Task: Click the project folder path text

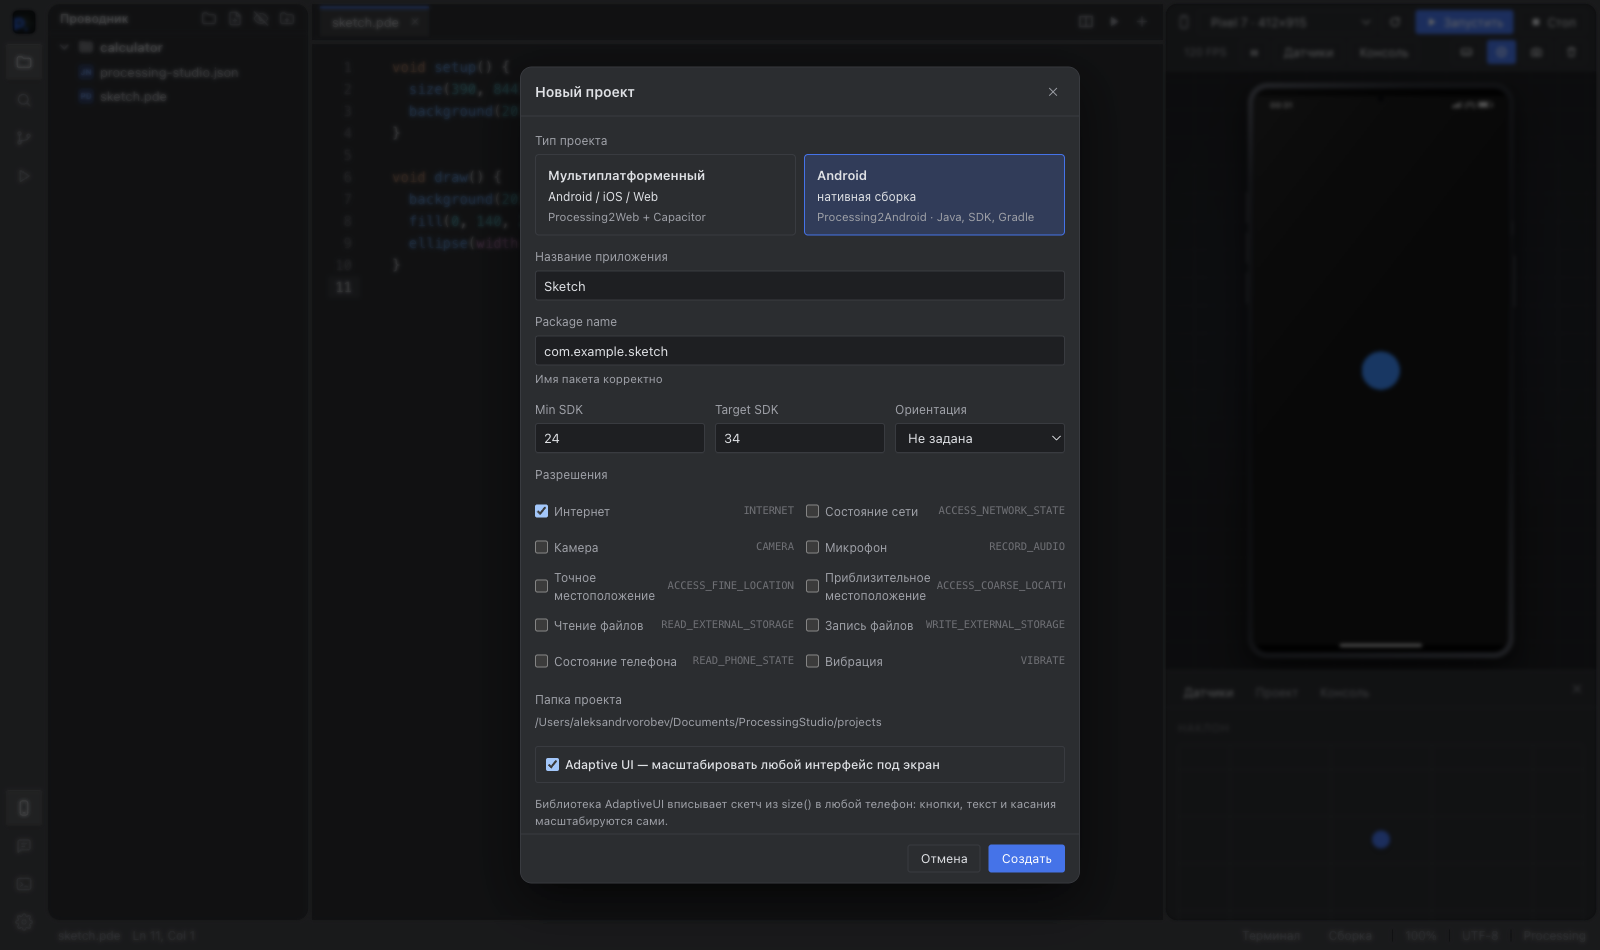Action: [708, 722]
